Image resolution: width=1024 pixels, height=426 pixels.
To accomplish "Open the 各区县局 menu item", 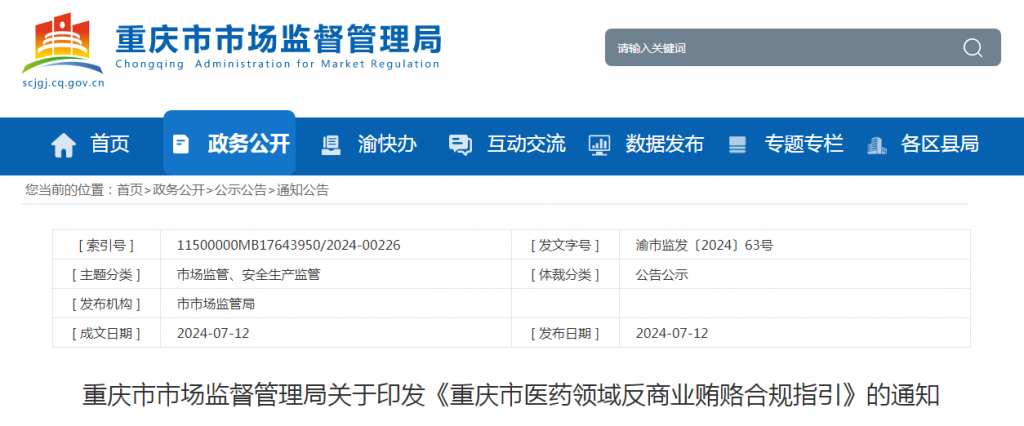I will point(940,144).
